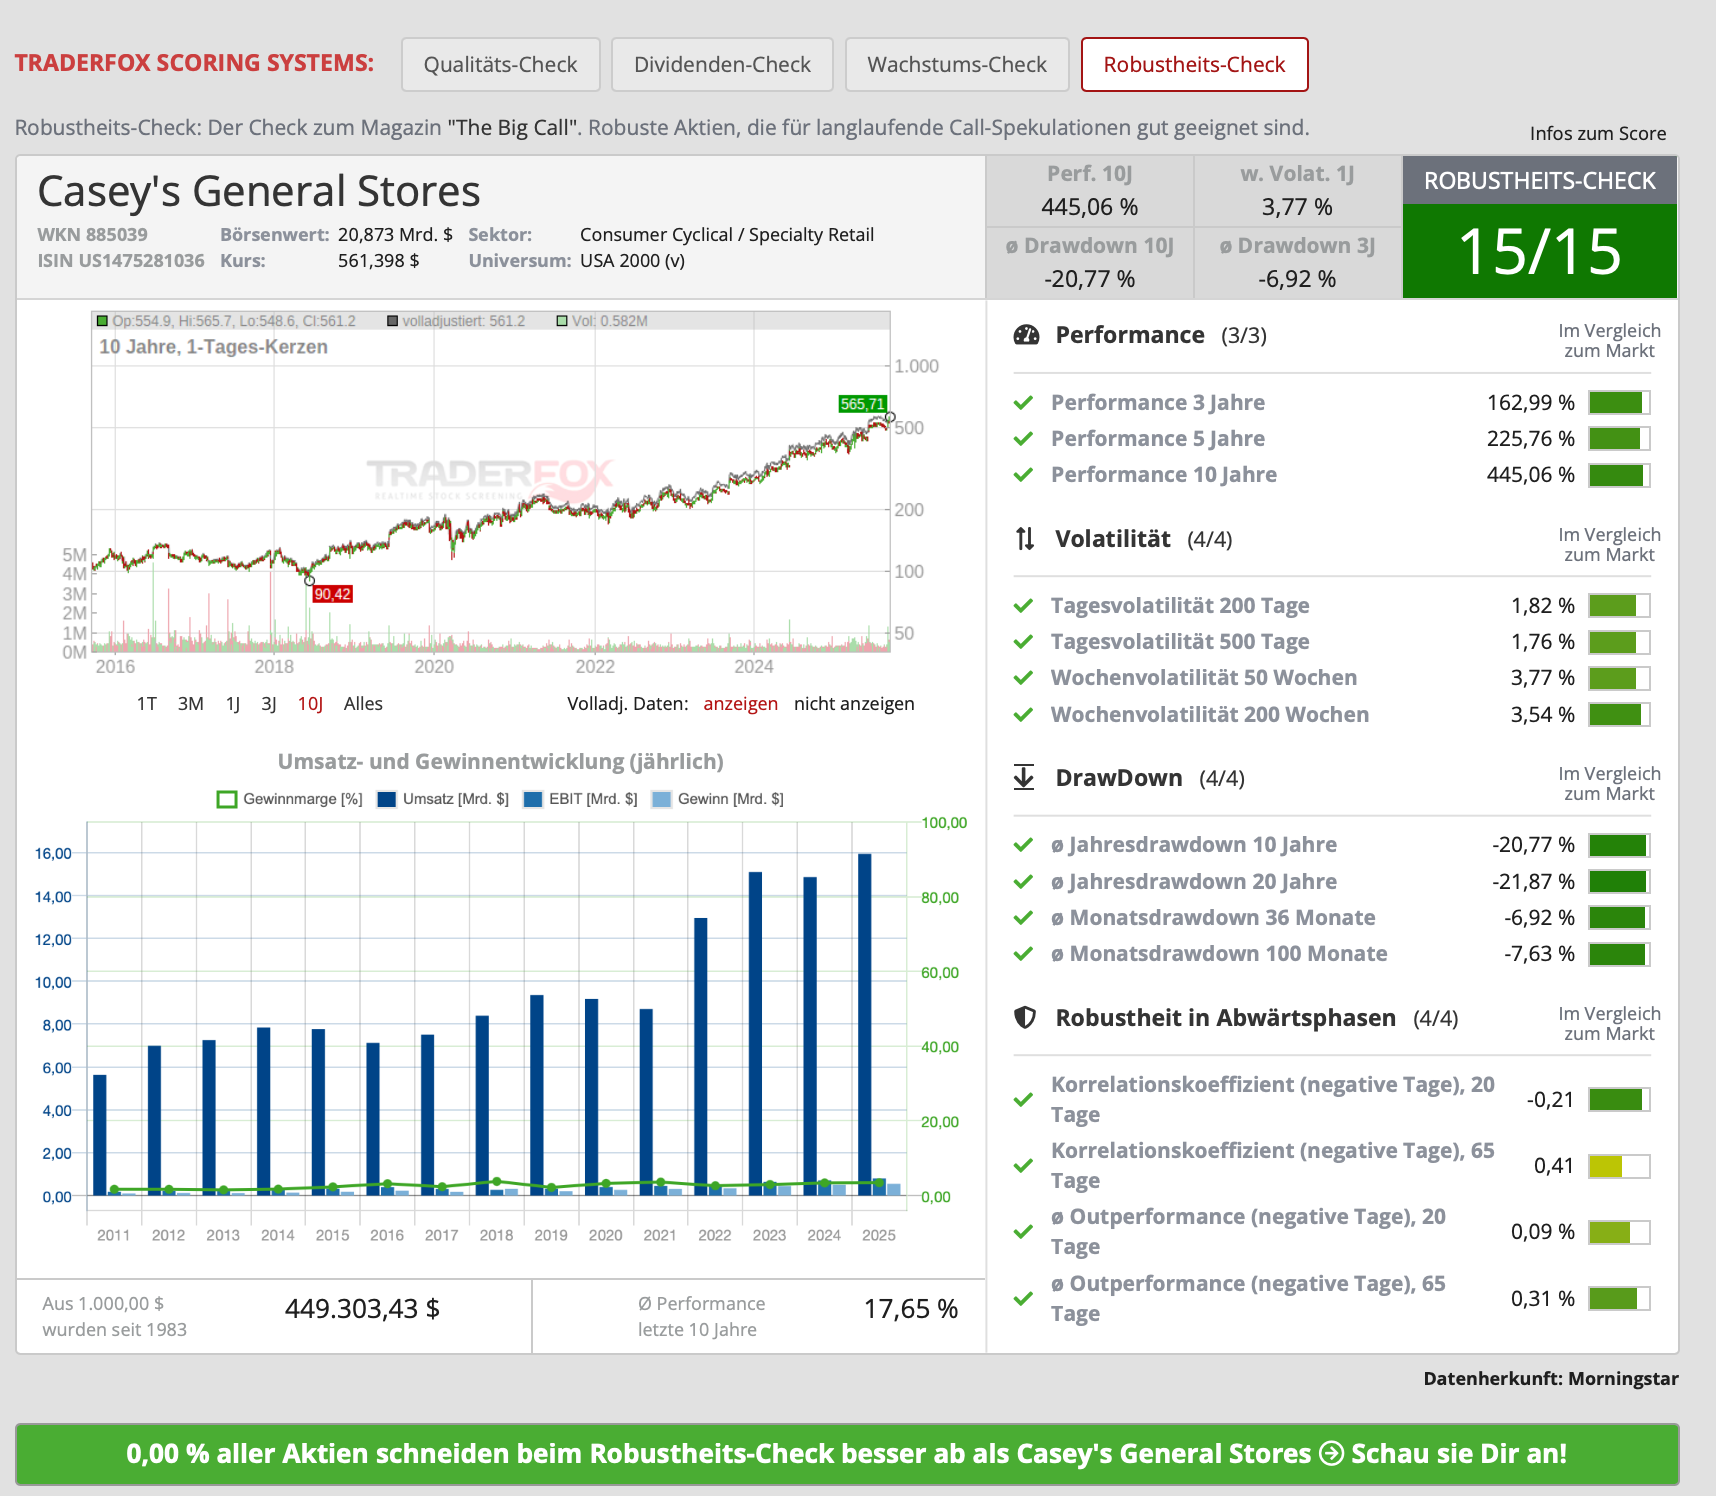The image size is (1716, 1496).
Task: Click the Börsenwert 20,873 Mrd. $ value
Action: (x=395, y=235)
